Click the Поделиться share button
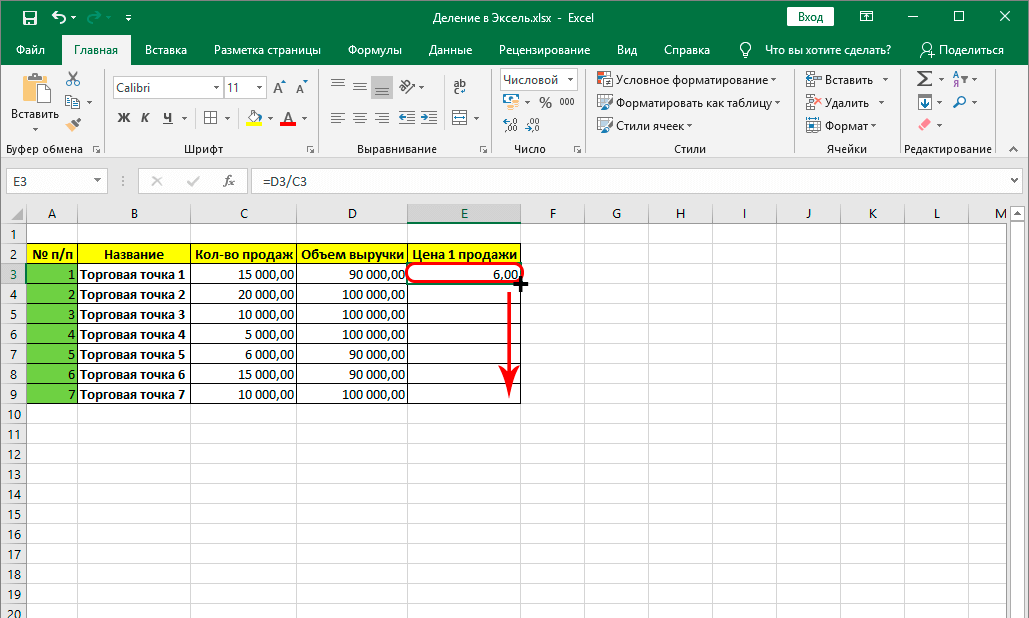Image resolution: width=1029 pixels, height=618 pixels. (x=961, y=50)
